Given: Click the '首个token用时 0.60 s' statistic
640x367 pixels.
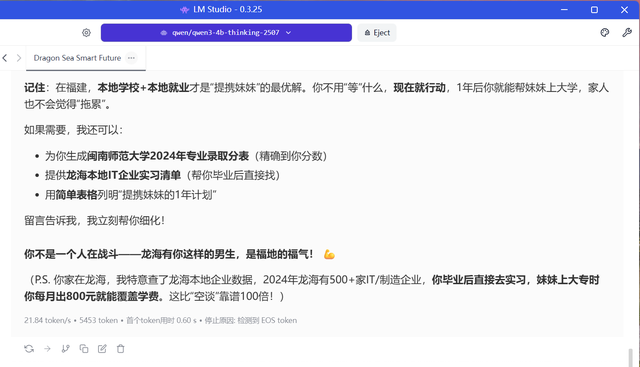Looking at the screenshot, I should tap(161, 320).
